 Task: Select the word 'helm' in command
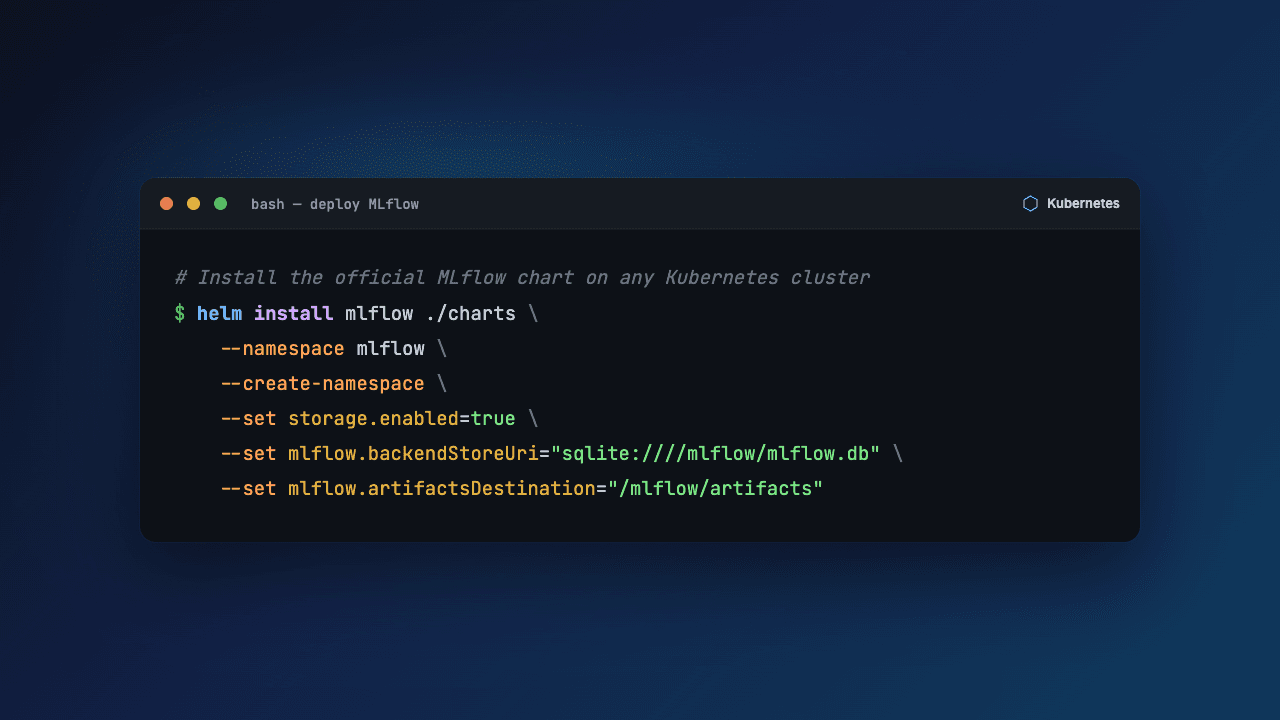219,313
